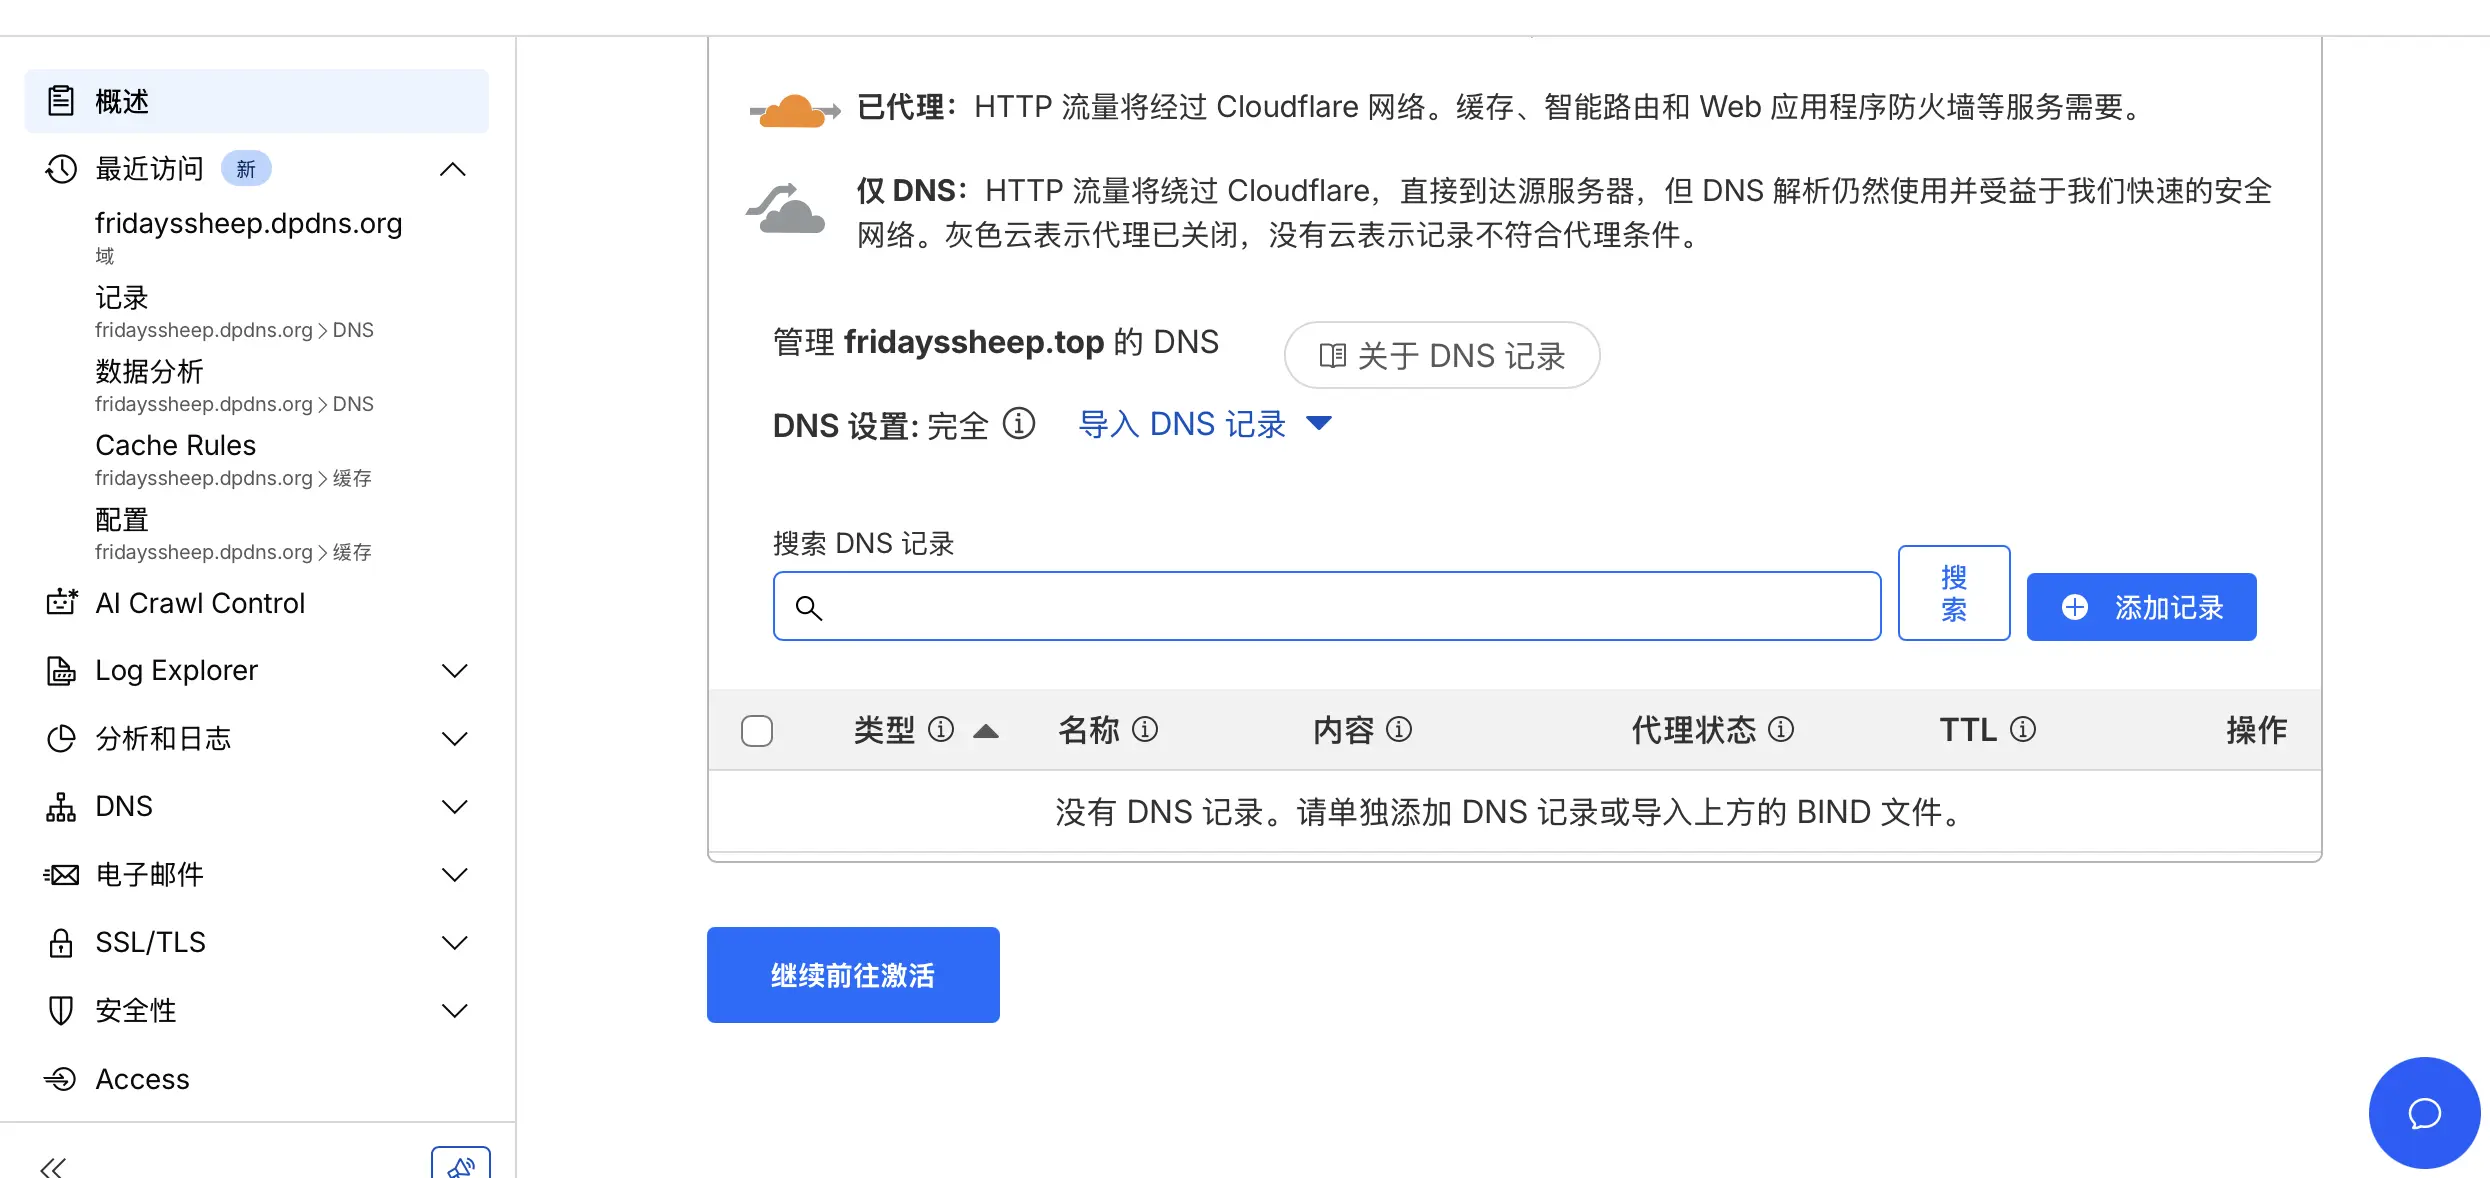Open the Access section in the sidebar
The width and height of the screenshot is (2490, 1178).
pyautogui.click(x=142, y=1078)
